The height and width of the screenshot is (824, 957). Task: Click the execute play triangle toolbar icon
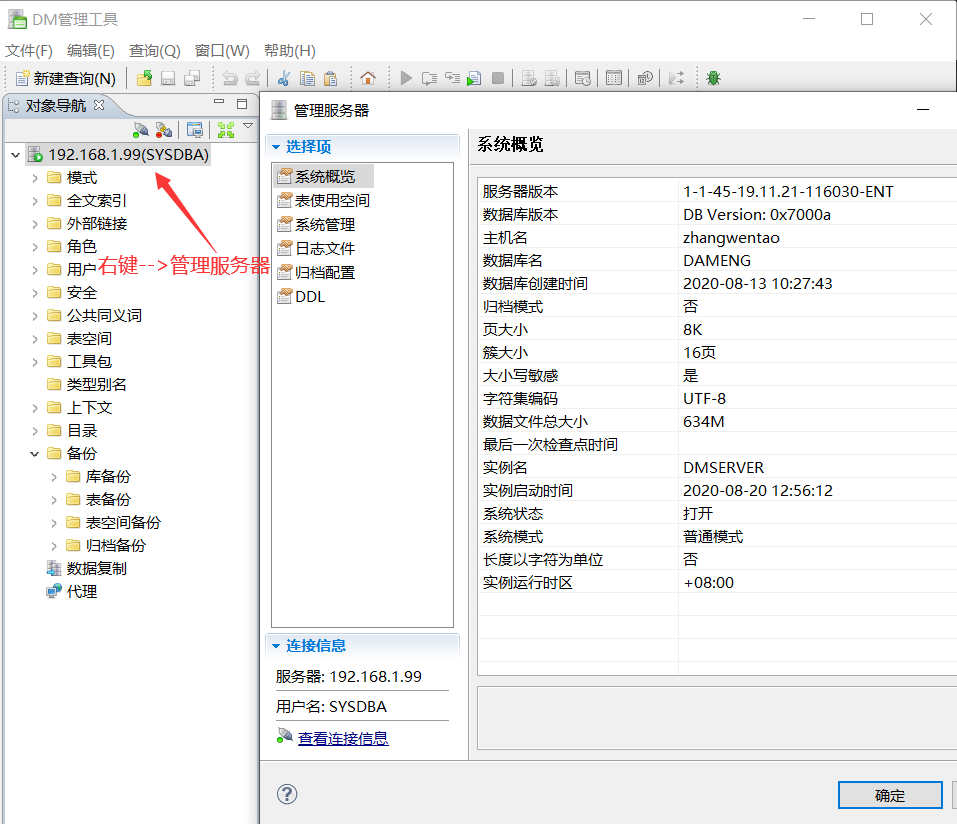406,78
